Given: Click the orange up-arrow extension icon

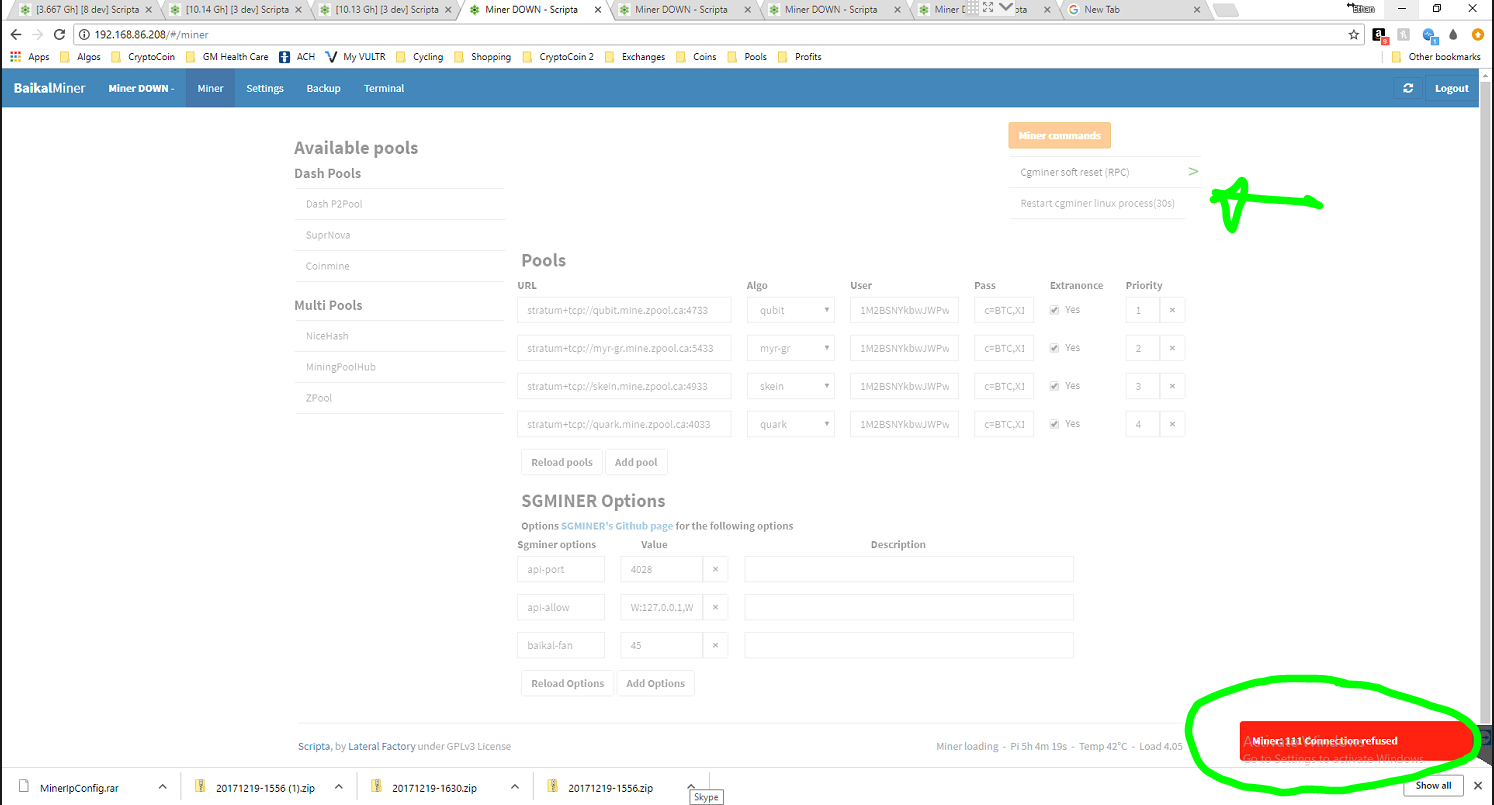Looking at the screenshot, I should (1477, 34).
